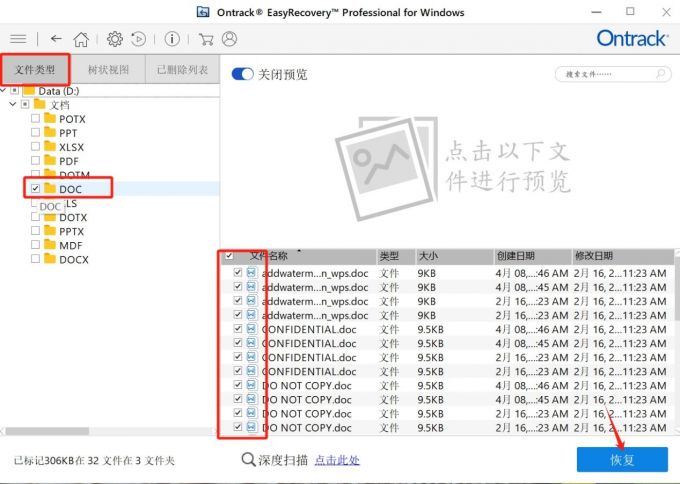
Task: Open the hamburger menu icon
Action: (x=18, y=39)
